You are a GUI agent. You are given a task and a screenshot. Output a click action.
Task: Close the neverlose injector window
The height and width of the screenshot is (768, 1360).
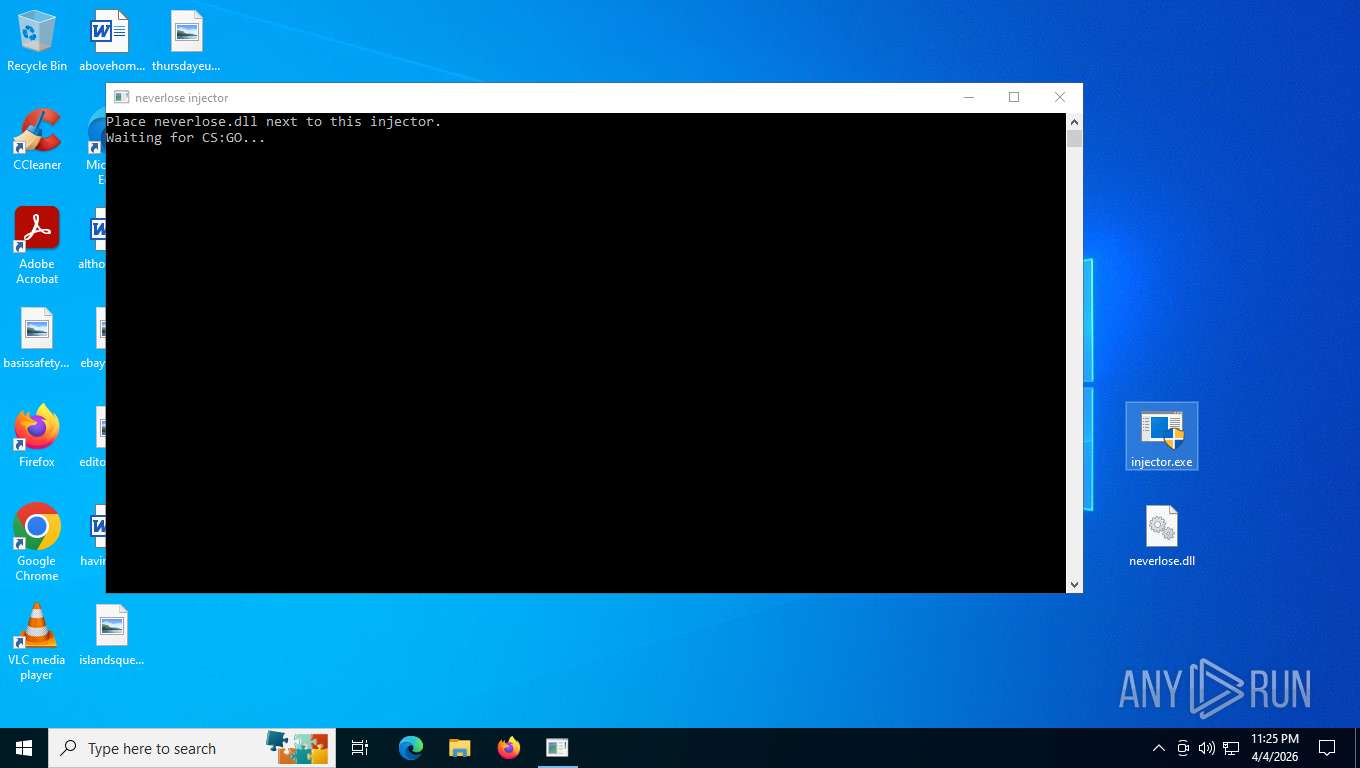pyautogui.click(x=1060, y=97)
